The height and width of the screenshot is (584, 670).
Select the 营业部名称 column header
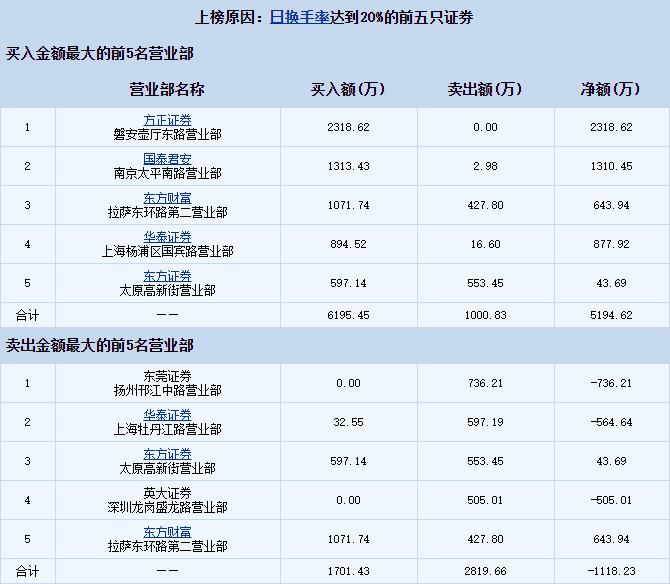click(x=167, y=89)
